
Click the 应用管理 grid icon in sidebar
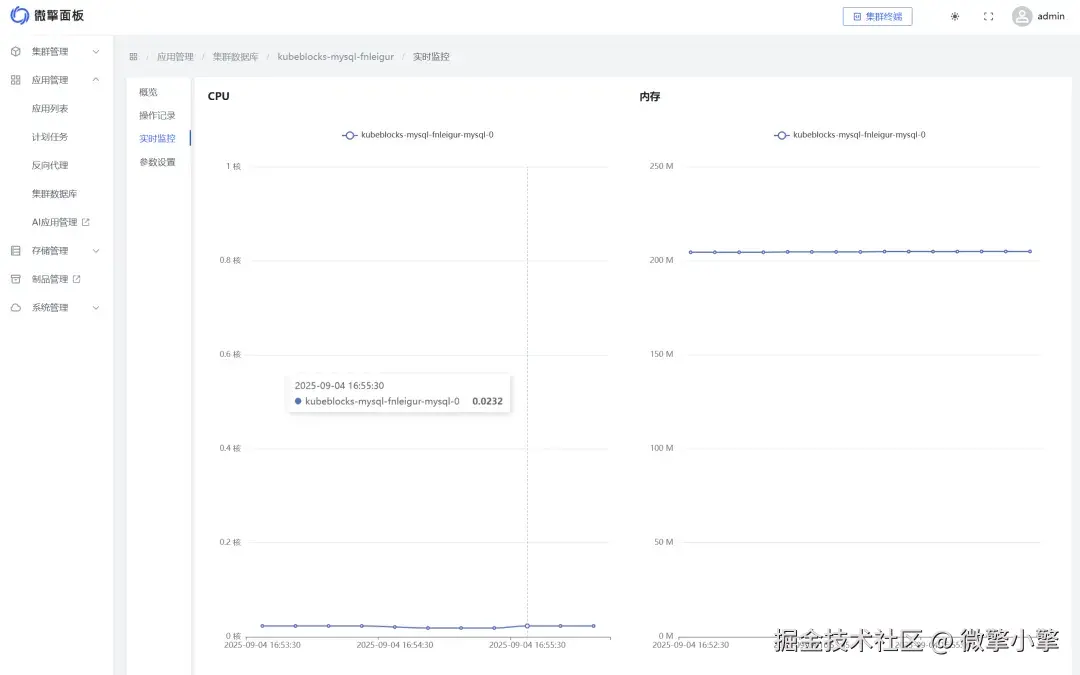[x=16, y=80]
